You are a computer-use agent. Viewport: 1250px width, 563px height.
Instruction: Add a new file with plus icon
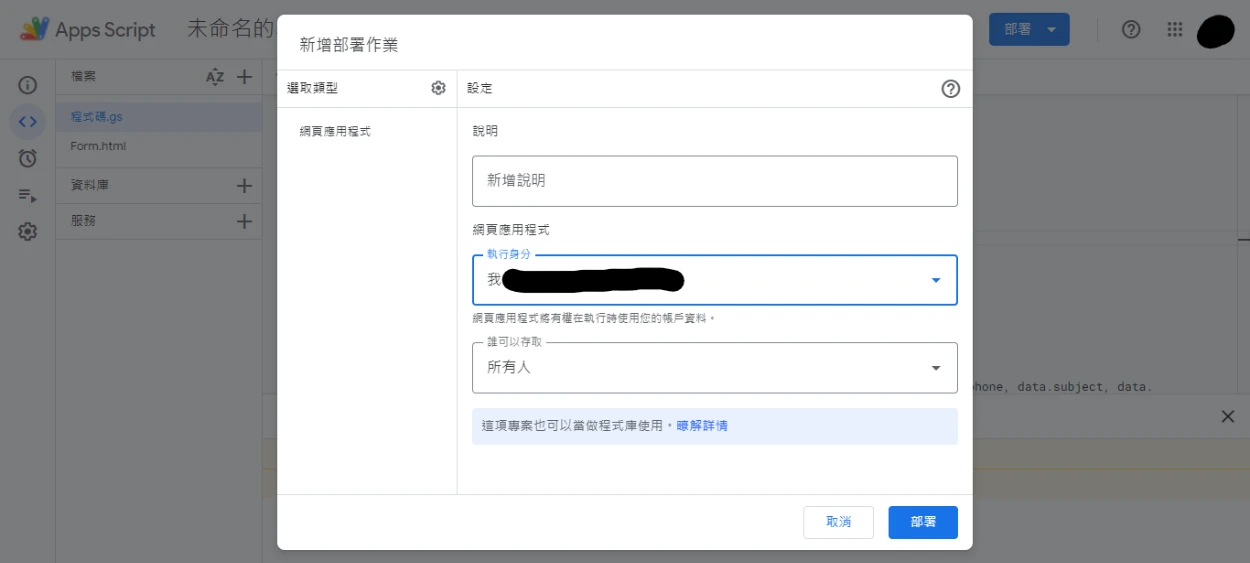tap(244, 77)
